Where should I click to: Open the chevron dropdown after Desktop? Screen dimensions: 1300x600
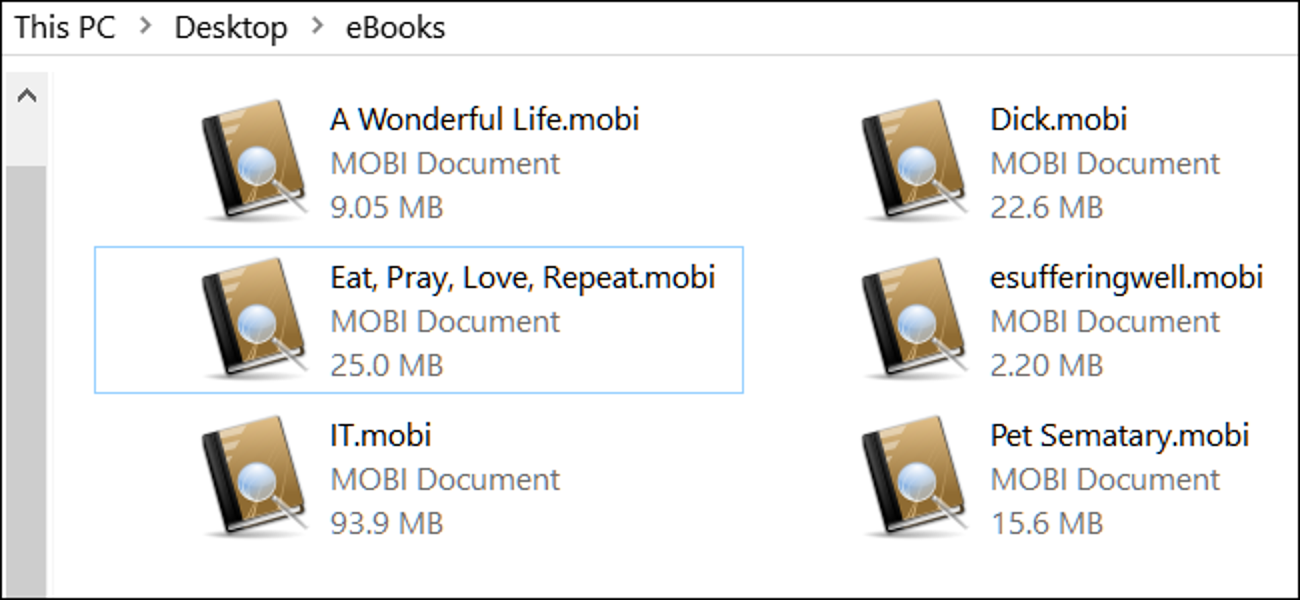[317, 27]
